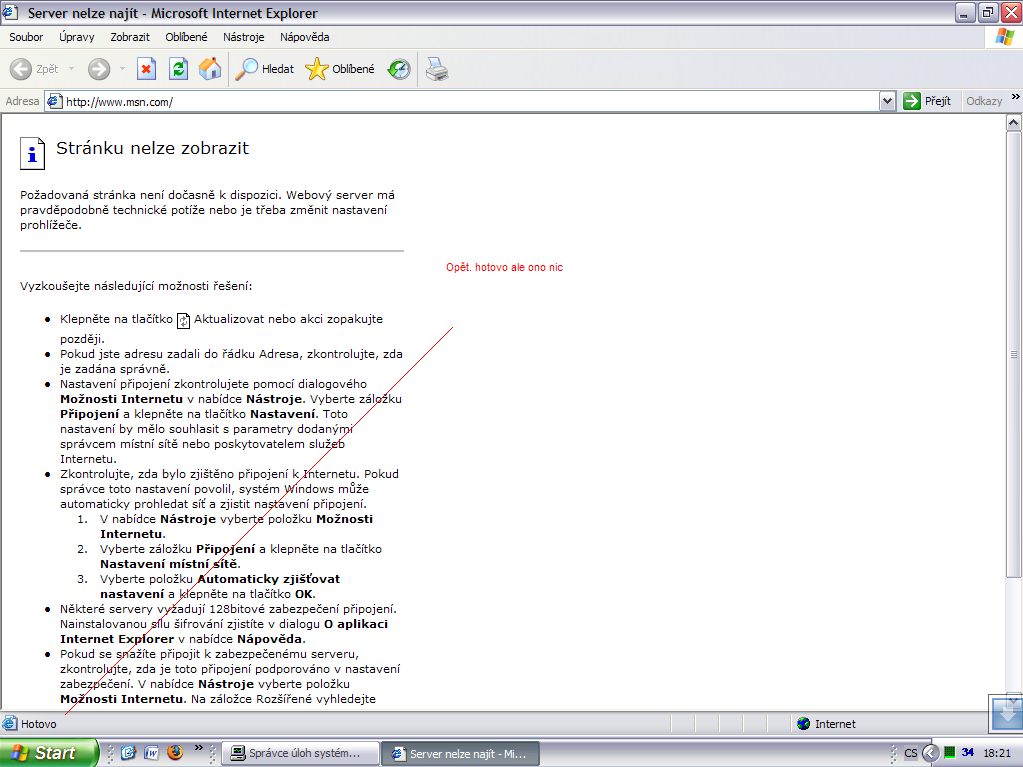Click the Hotovo status bar text
Image resolution: width=1023 pixels, height=767 pixels.
tap(38, 724)
